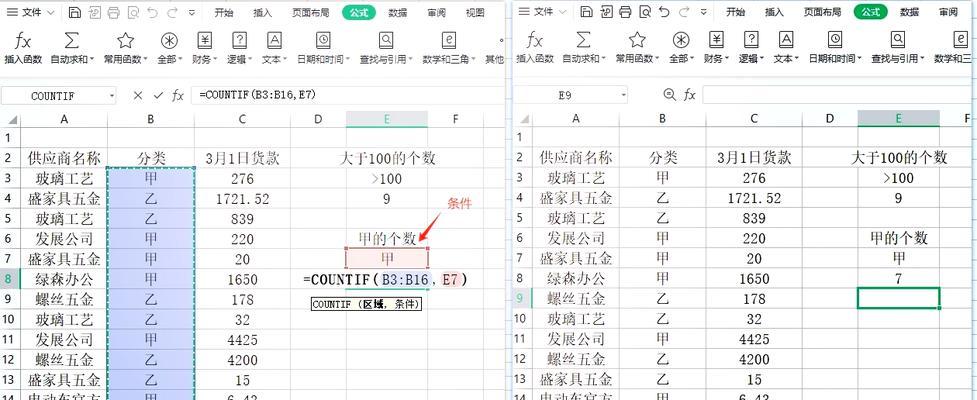Image resolution: width=977 pixels, height=400 pixels.
Task: Switch to 数据 tab in right window
Action: click(x=910, y=12)
